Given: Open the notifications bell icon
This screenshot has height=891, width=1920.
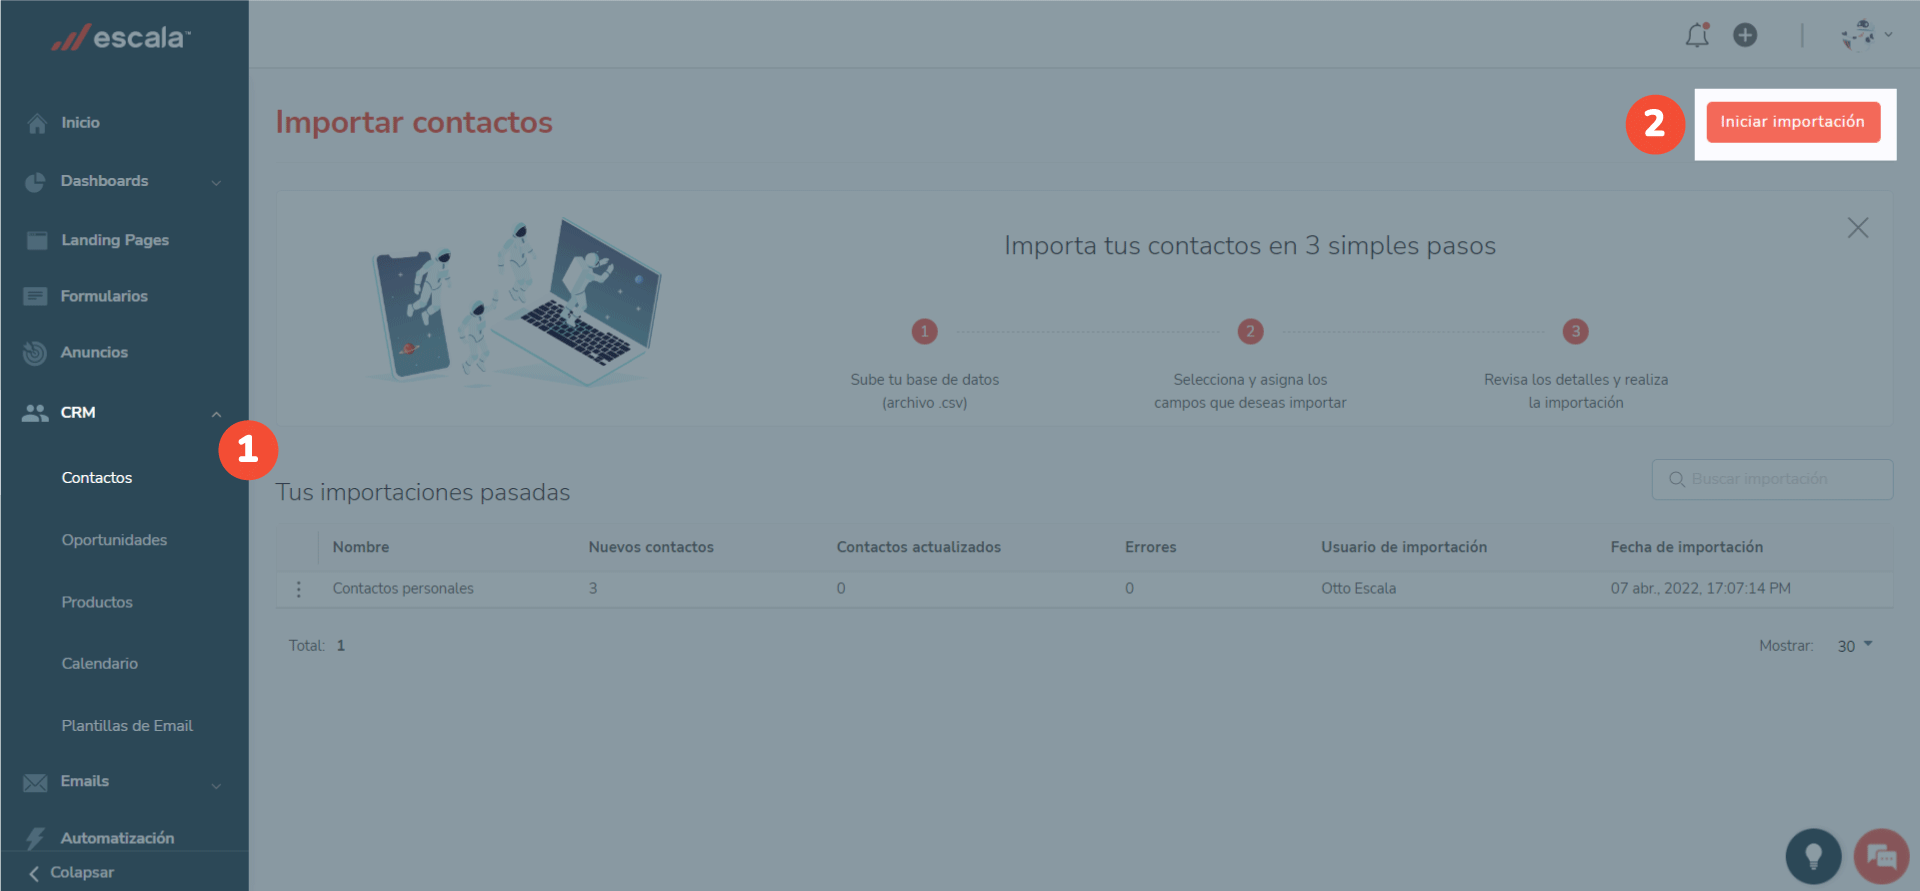Looking at the screenshot, I should click(x=1697, y=36).
